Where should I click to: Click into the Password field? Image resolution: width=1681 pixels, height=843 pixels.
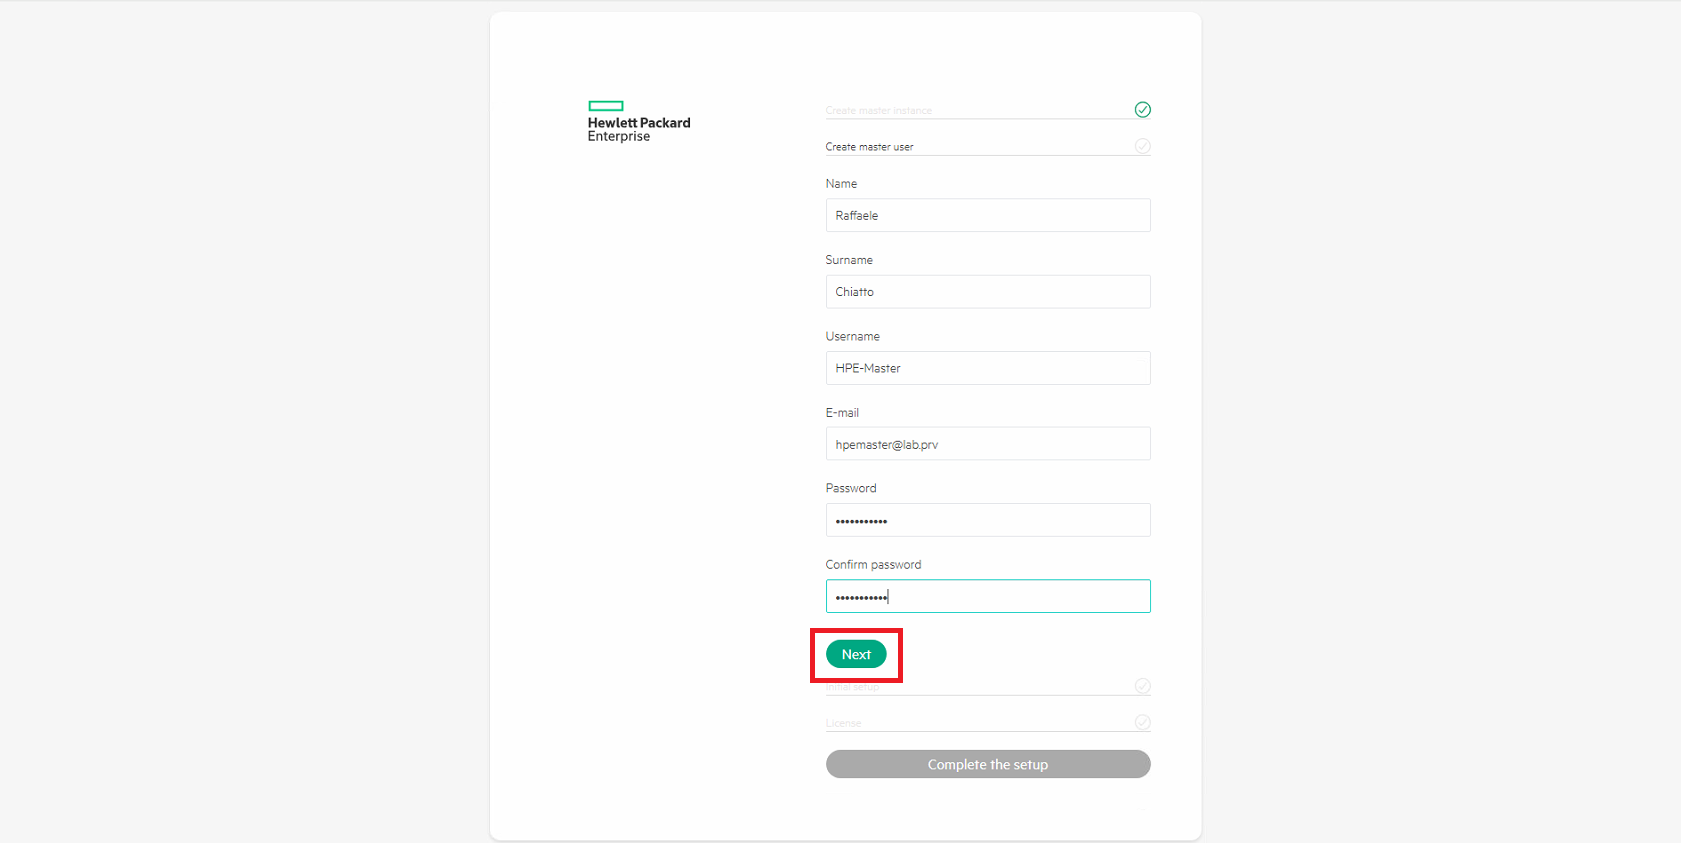click(988, 520)
